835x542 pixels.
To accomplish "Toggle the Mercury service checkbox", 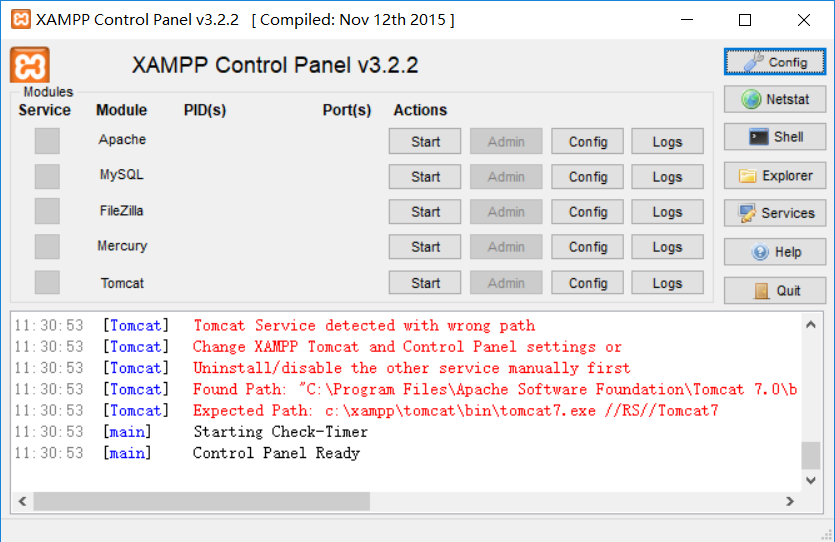I will (x=47, y=247).
